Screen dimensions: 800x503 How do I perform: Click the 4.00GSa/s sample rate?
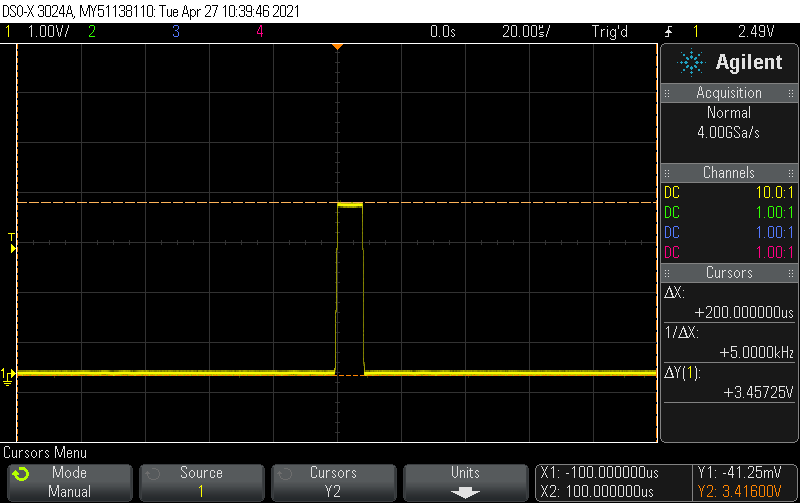coord(729,133)
